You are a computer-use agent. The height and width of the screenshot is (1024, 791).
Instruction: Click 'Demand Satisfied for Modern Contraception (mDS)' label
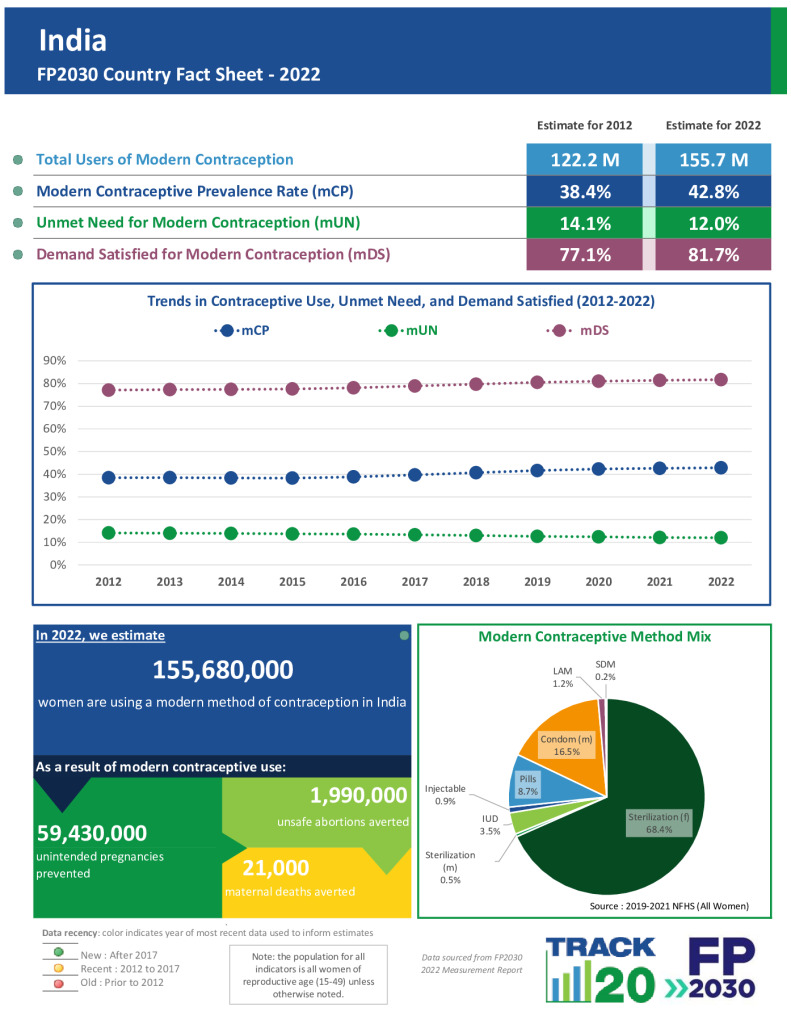coord(213,254)
